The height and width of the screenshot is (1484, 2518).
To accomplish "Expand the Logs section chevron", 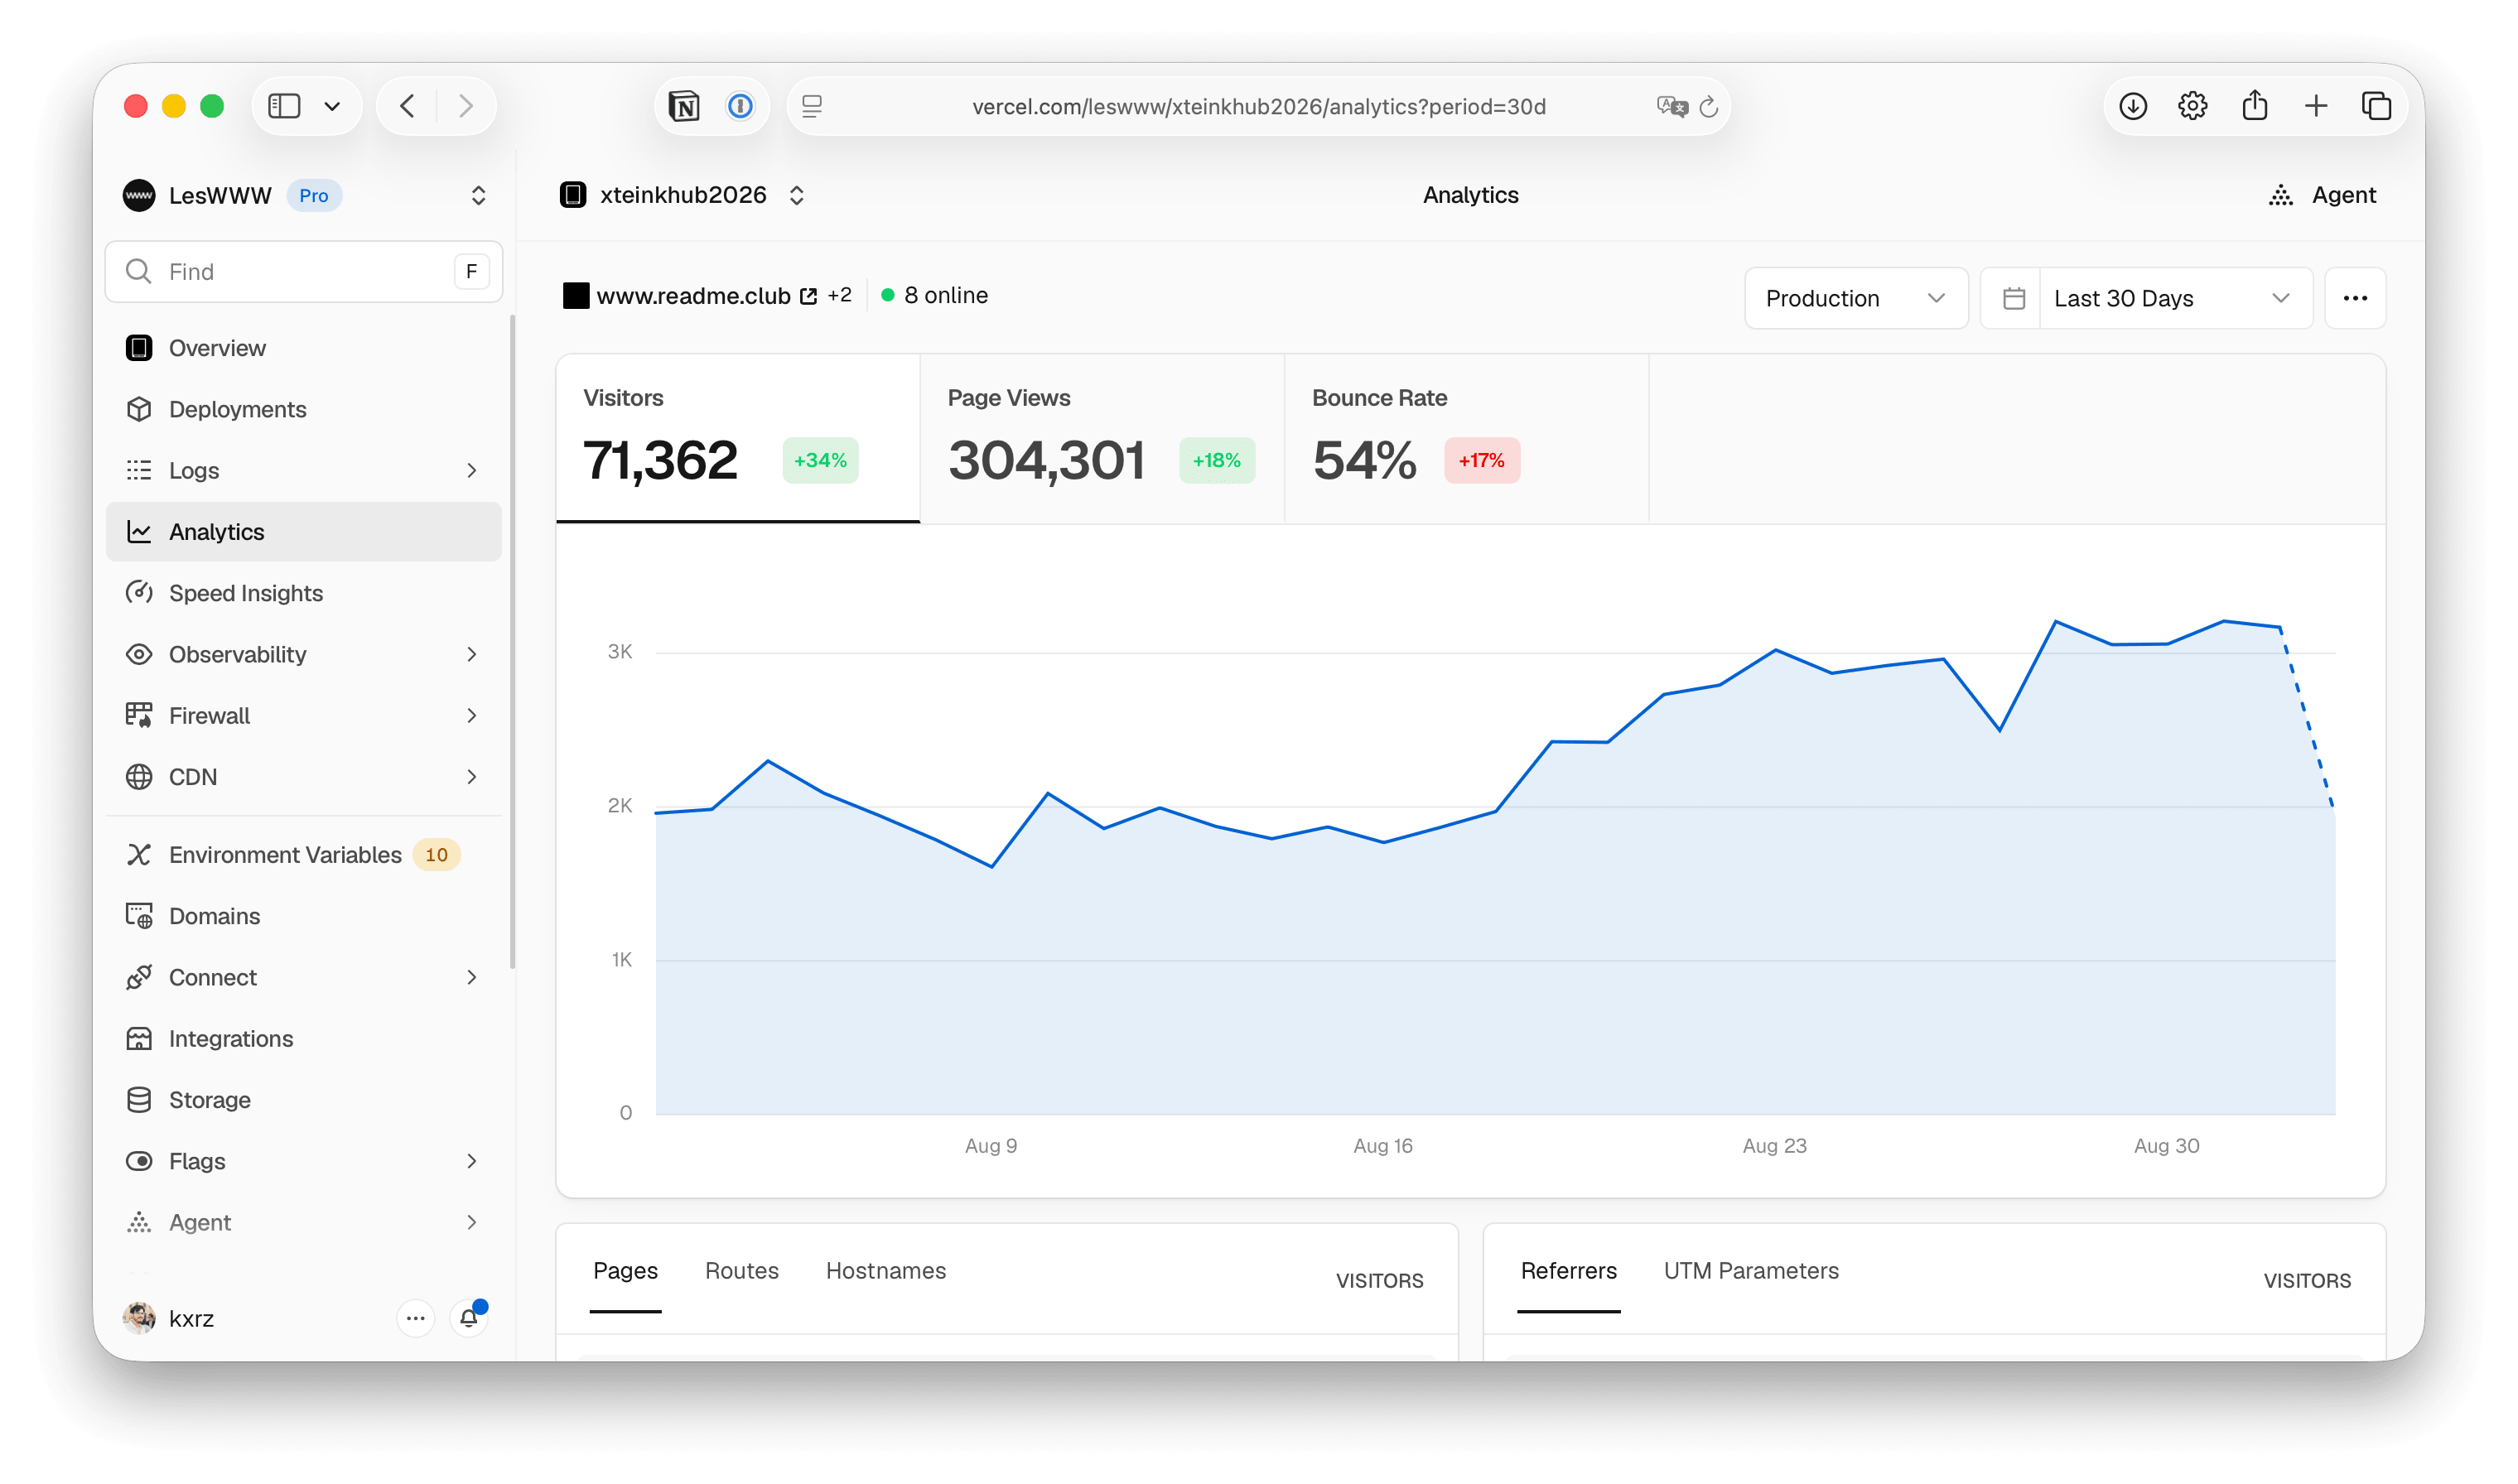I will tap(472, 470).
